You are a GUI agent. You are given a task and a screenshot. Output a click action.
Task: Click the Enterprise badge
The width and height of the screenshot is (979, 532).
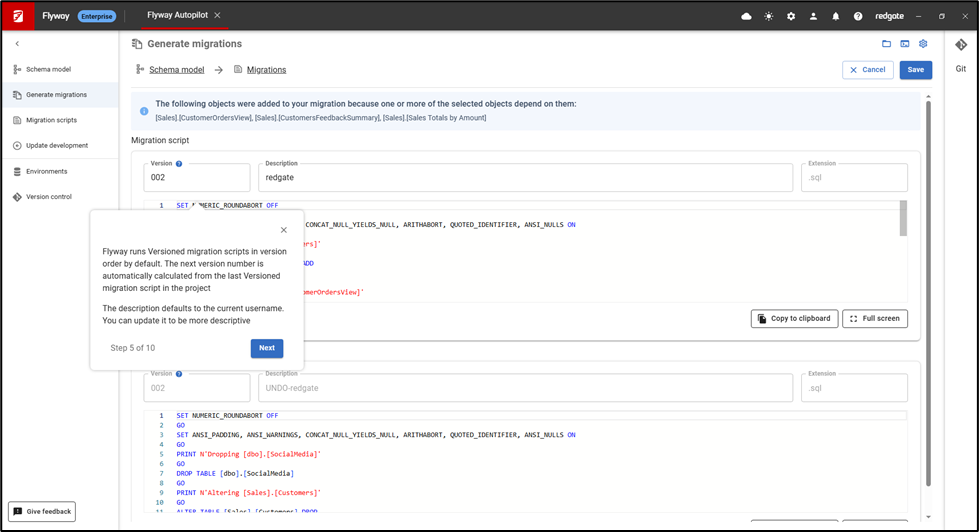click(x=97, y=16)
